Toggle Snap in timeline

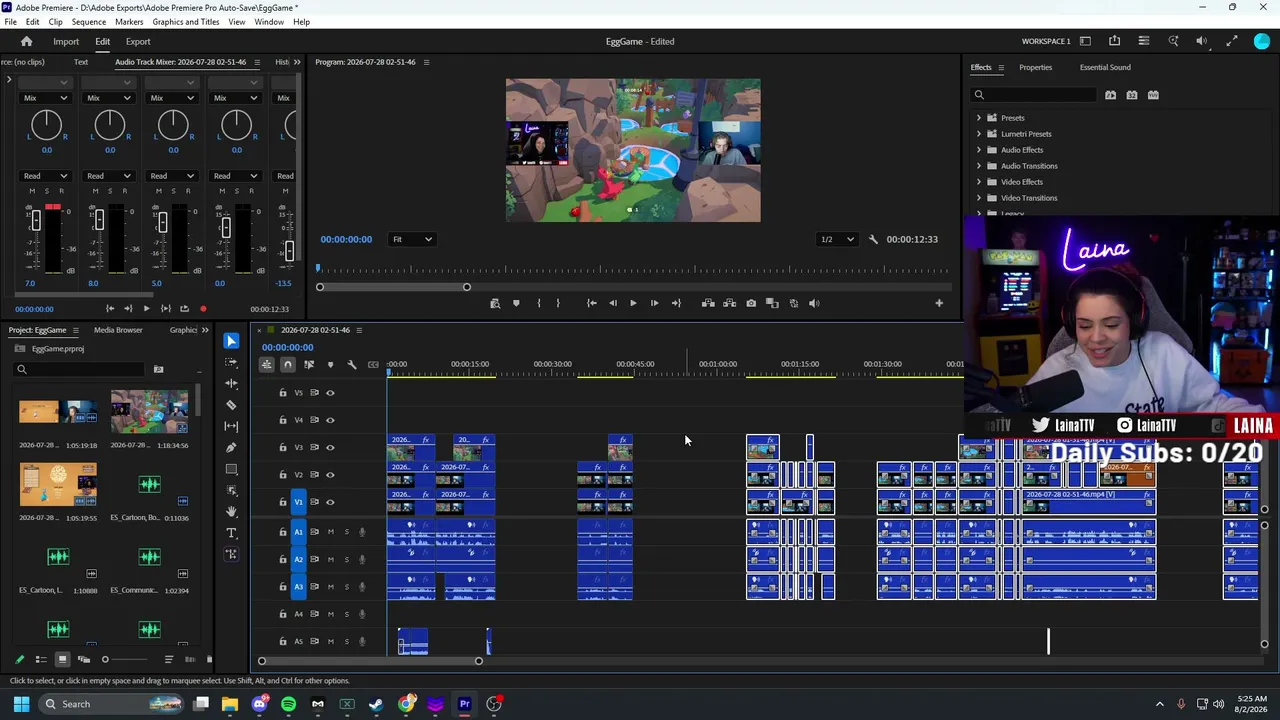(288, 364)
